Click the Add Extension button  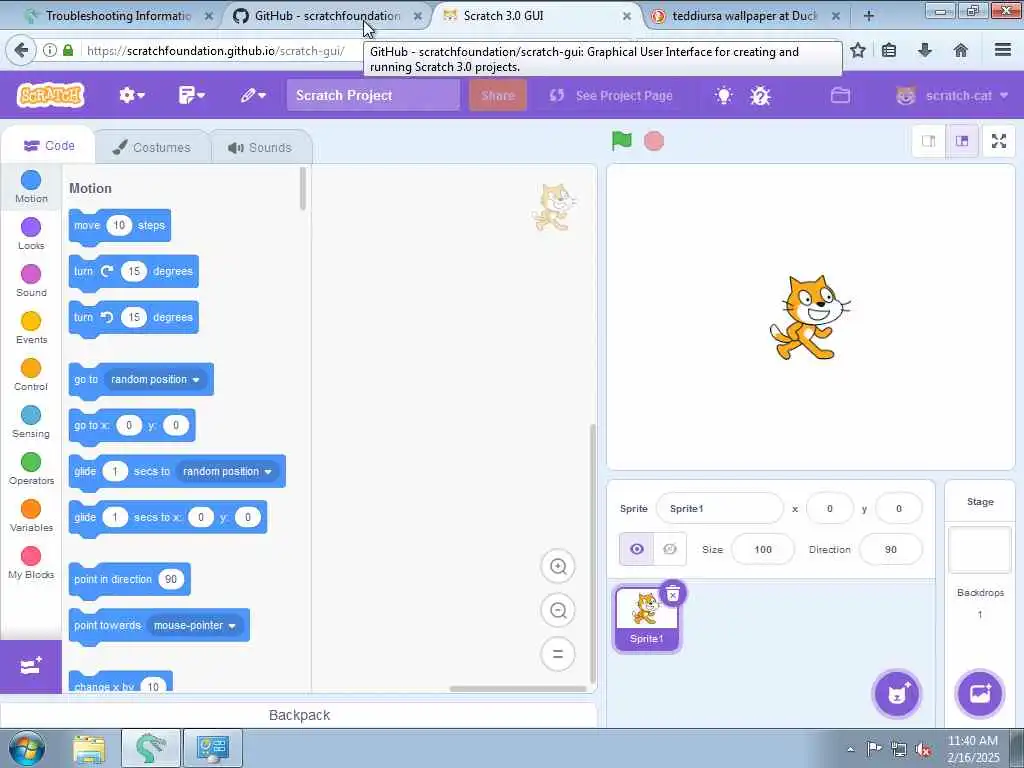point(31,666)
